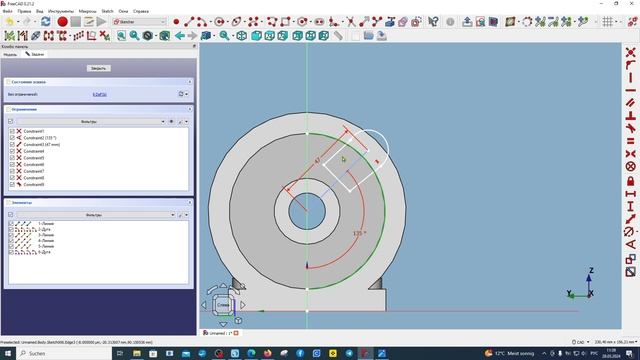Select the sketcher point tool

(x=176, y=22)
